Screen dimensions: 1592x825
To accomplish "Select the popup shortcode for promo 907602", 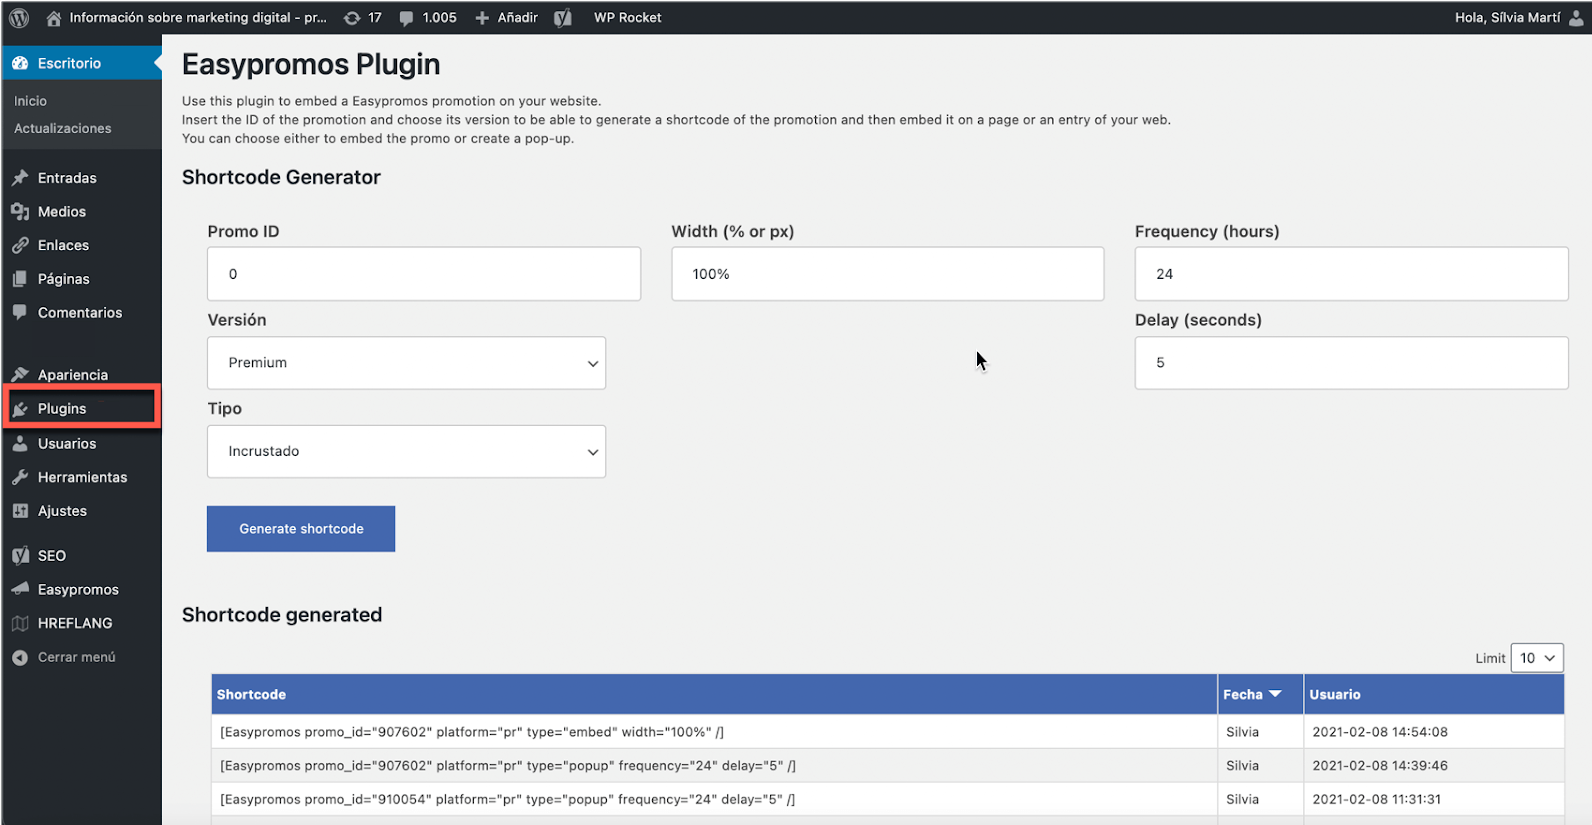I will point(508,766).
